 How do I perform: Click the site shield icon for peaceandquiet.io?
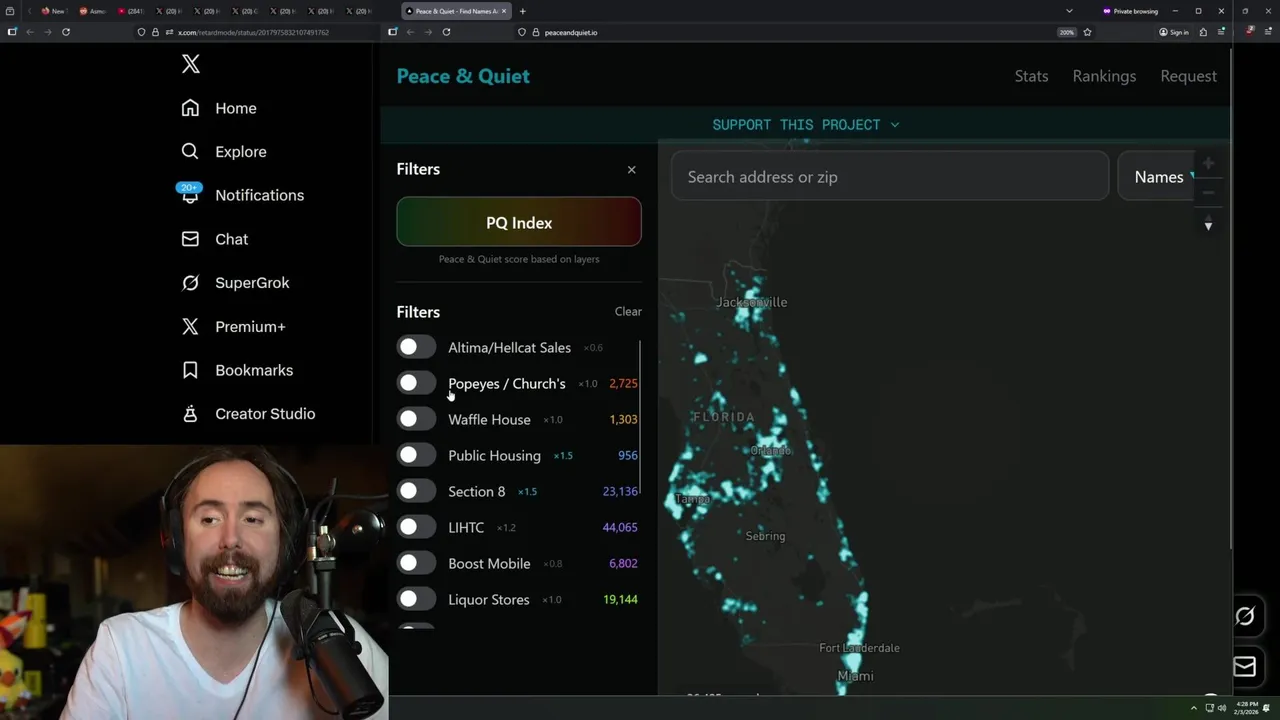[522, 32]
